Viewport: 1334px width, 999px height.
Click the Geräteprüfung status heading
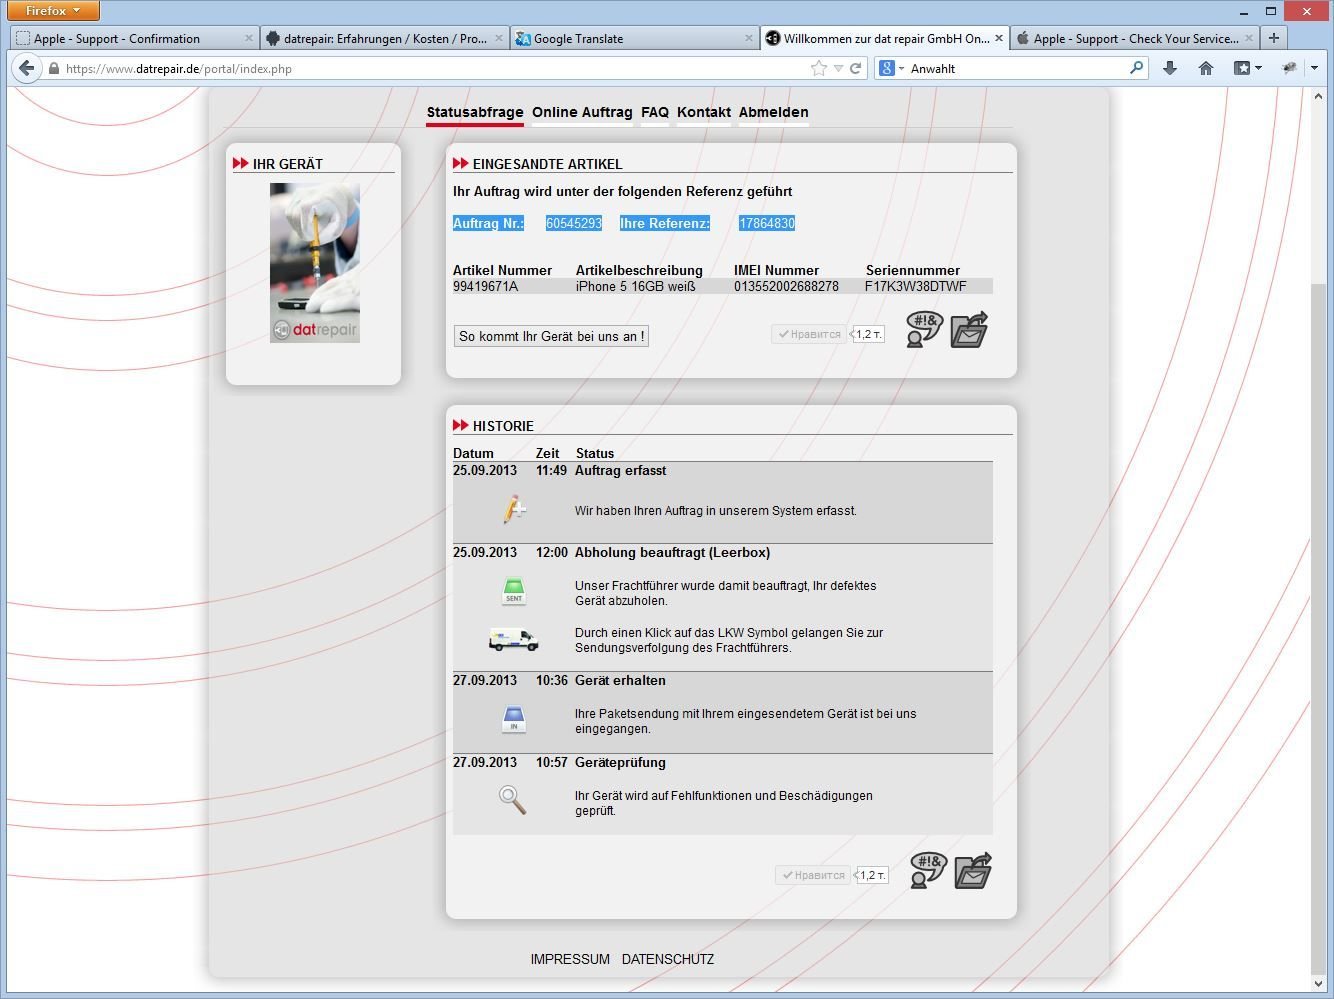click(x=620, y=762)
